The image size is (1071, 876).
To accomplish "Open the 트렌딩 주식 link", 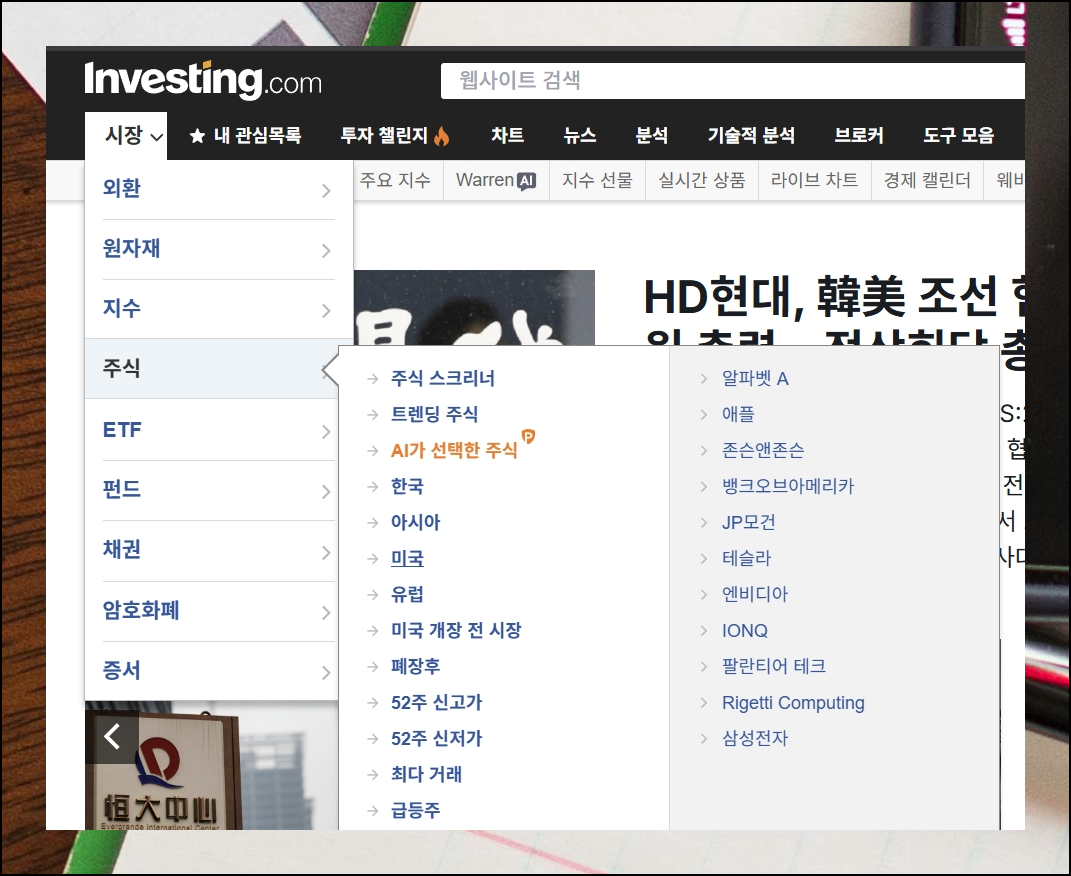I will click(434, 414).
